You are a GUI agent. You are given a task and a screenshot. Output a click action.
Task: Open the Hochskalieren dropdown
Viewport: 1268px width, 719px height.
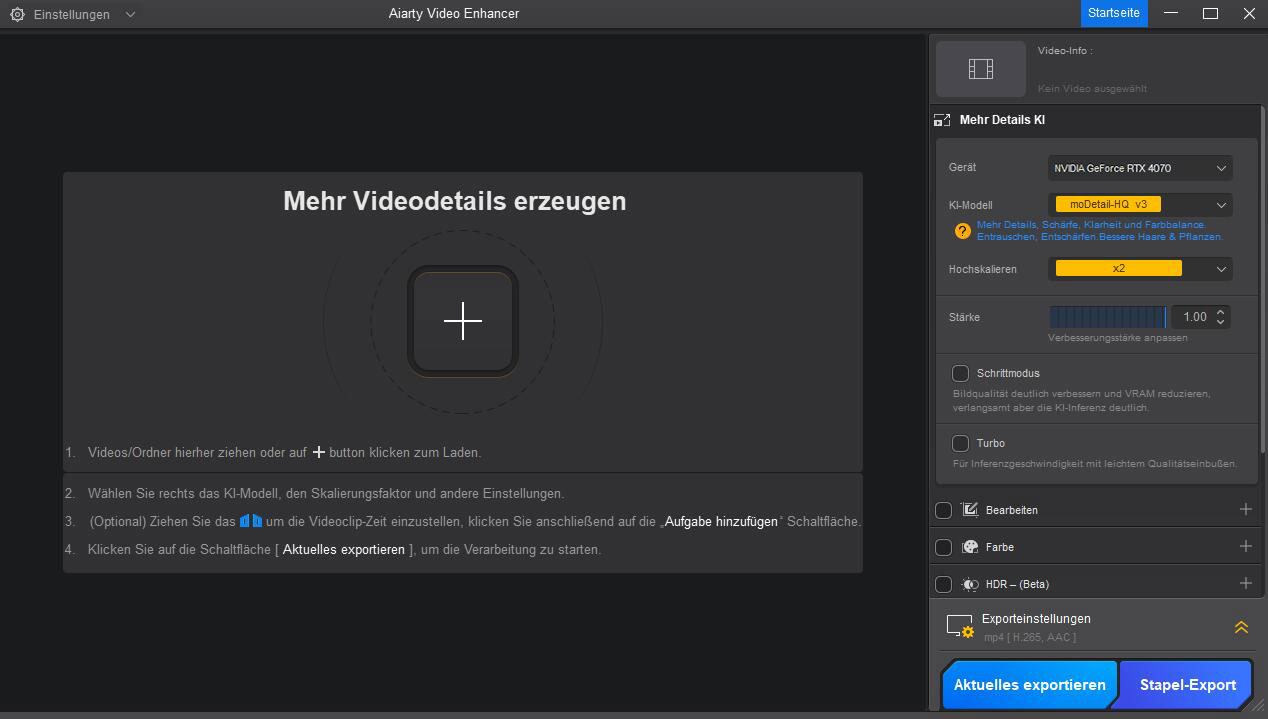point(1139,269)
